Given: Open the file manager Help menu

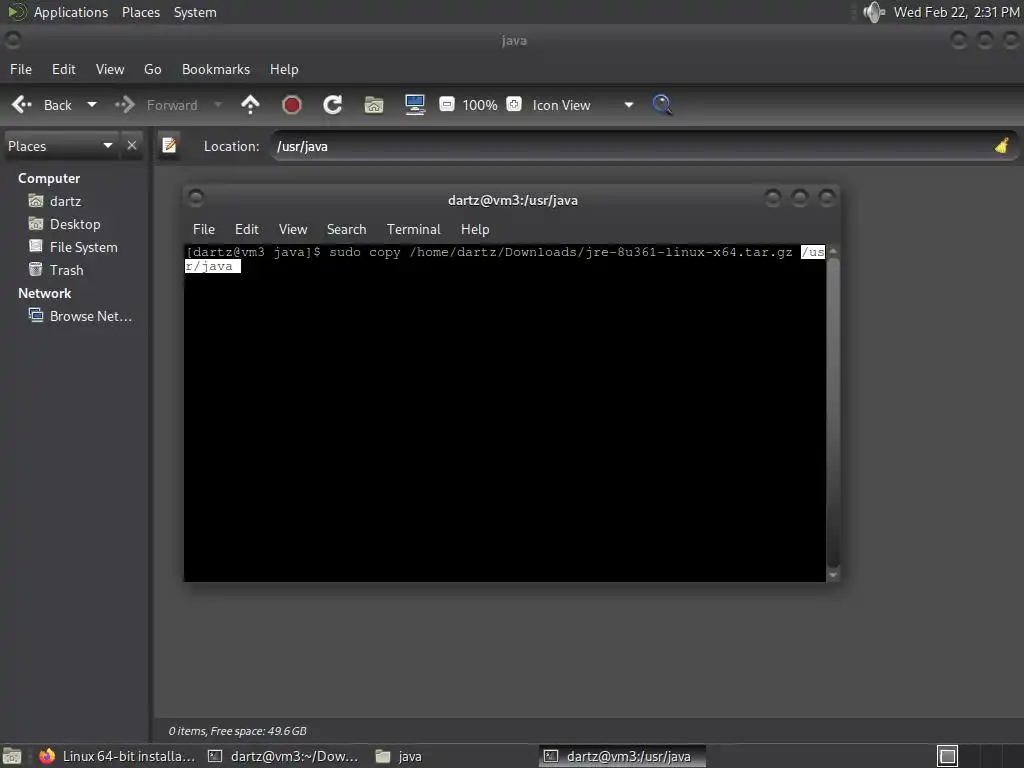Looking at the screenshot, I should click(x=284, y=69).
